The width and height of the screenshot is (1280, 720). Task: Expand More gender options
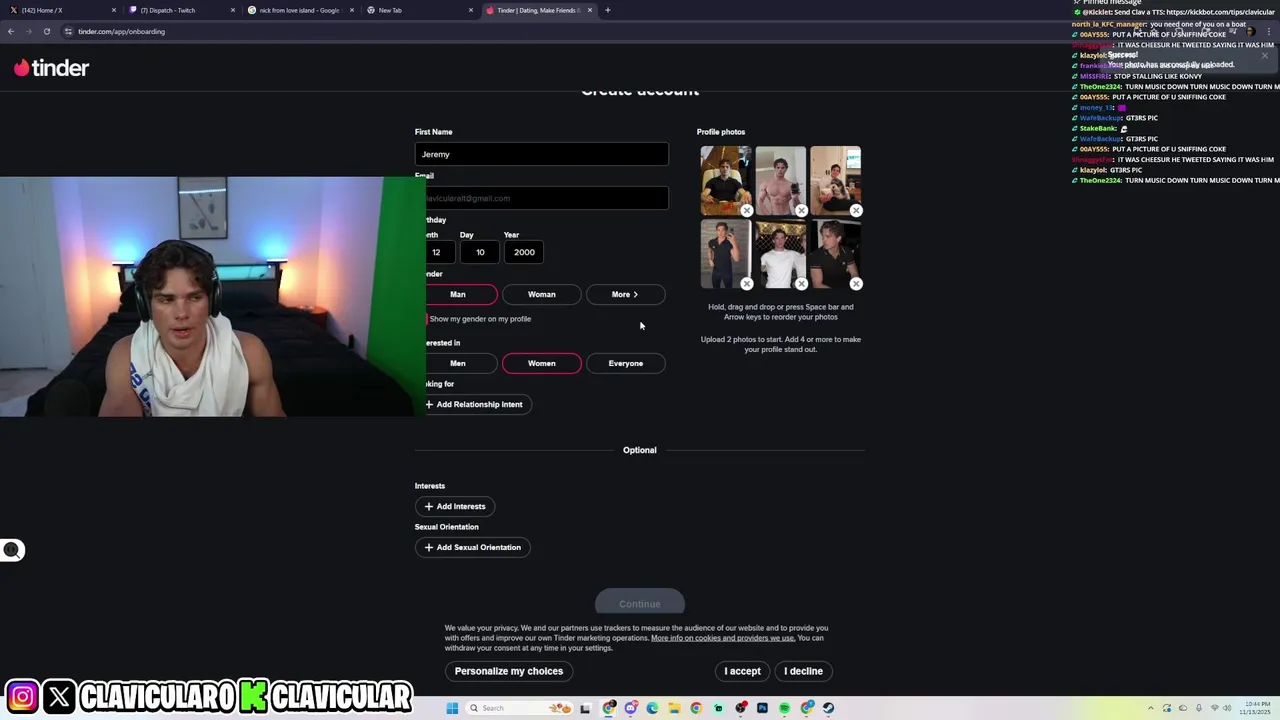click(625, 294)
